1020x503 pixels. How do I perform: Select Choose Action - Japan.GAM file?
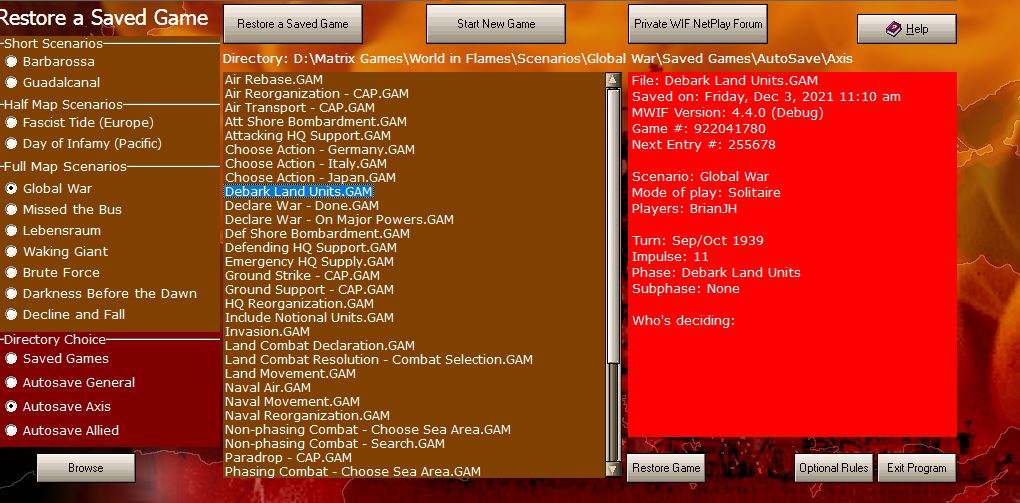point(310,178)
